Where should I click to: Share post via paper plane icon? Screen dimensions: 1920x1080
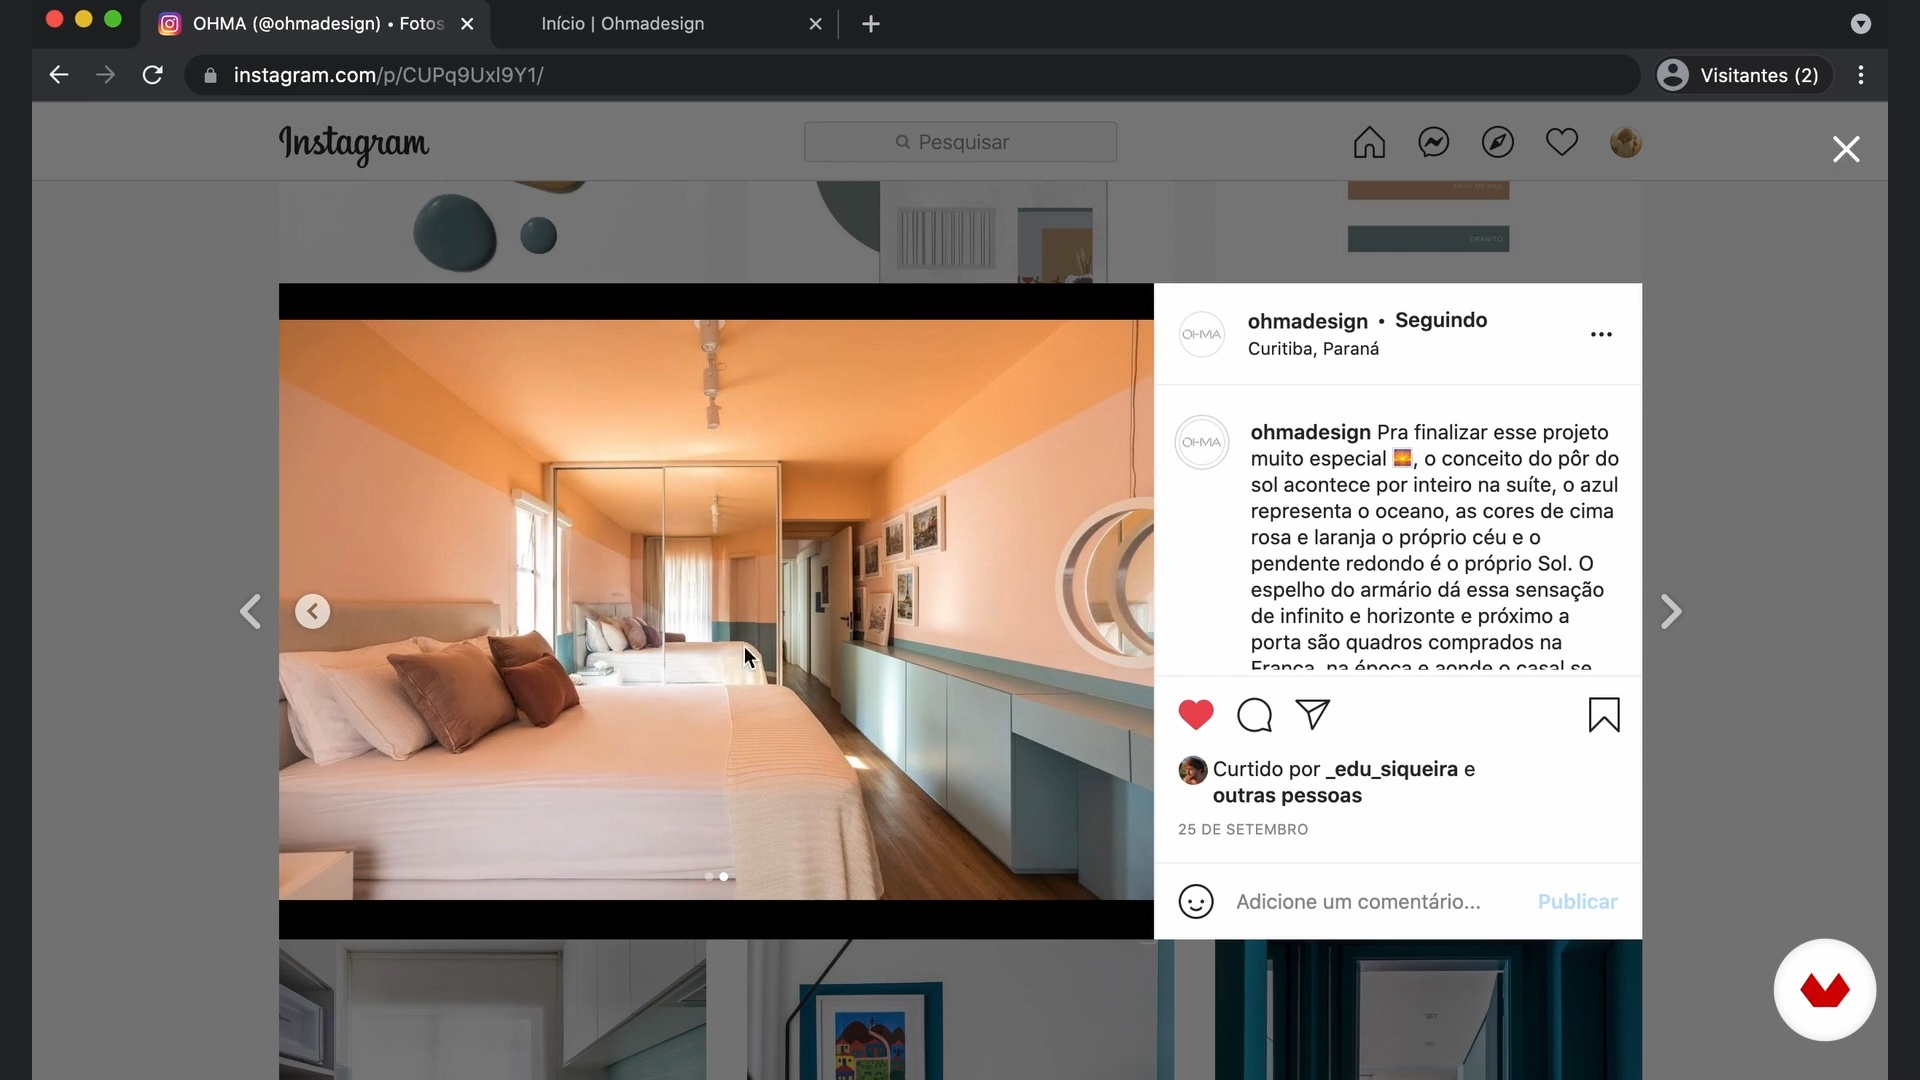[x=1312, y=714]
